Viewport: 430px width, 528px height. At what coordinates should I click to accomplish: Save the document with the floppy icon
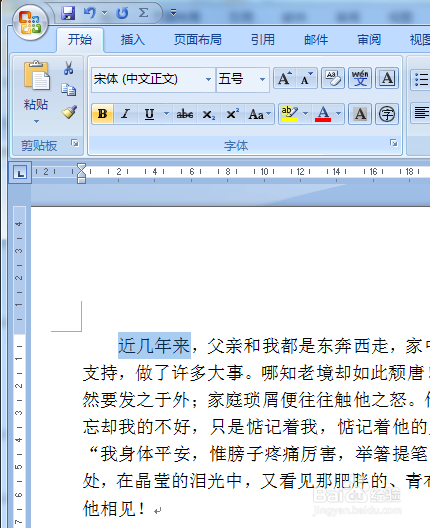coord(68,13)
